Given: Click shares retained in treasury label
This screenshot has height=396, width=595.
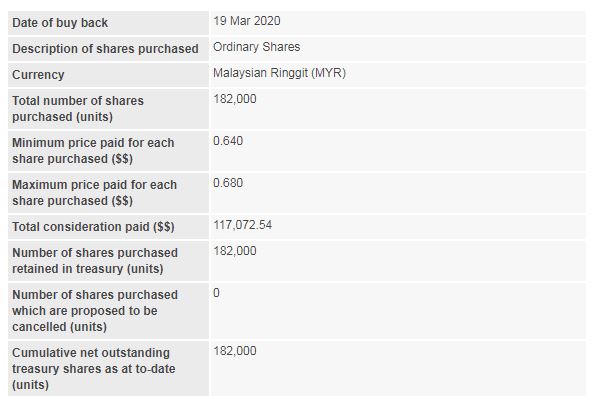Looking at the screenshot, I should pyautogui.click(x=95, y=261).
